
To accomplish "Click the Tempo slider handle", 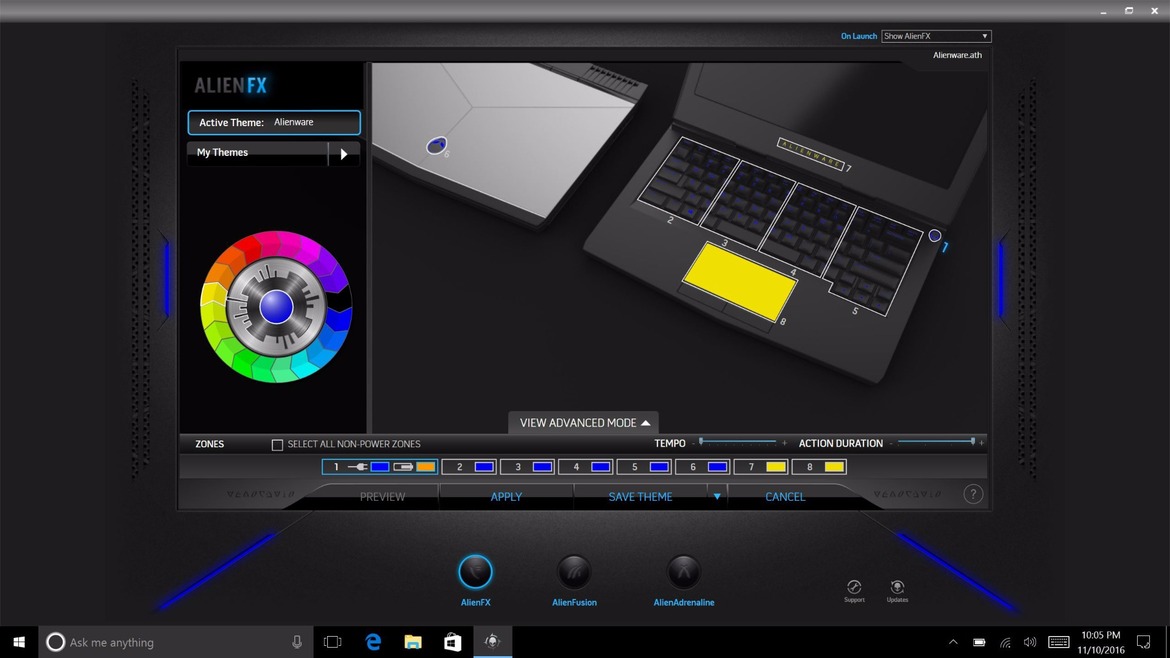I will coord(701,442).
